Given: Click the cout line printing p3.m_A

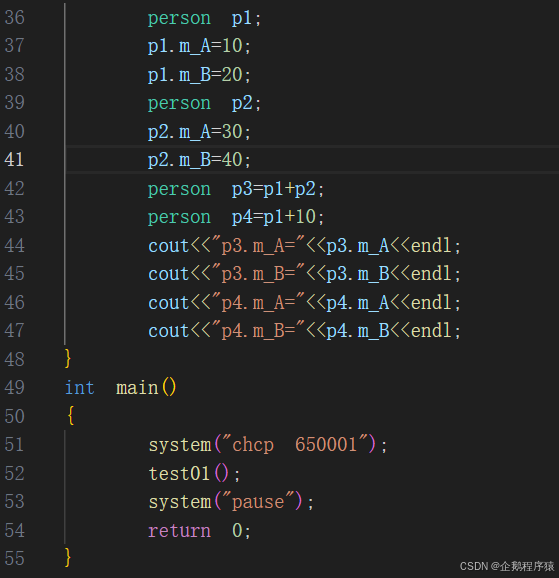Looking at the screenshot, I should pos(304,246).
